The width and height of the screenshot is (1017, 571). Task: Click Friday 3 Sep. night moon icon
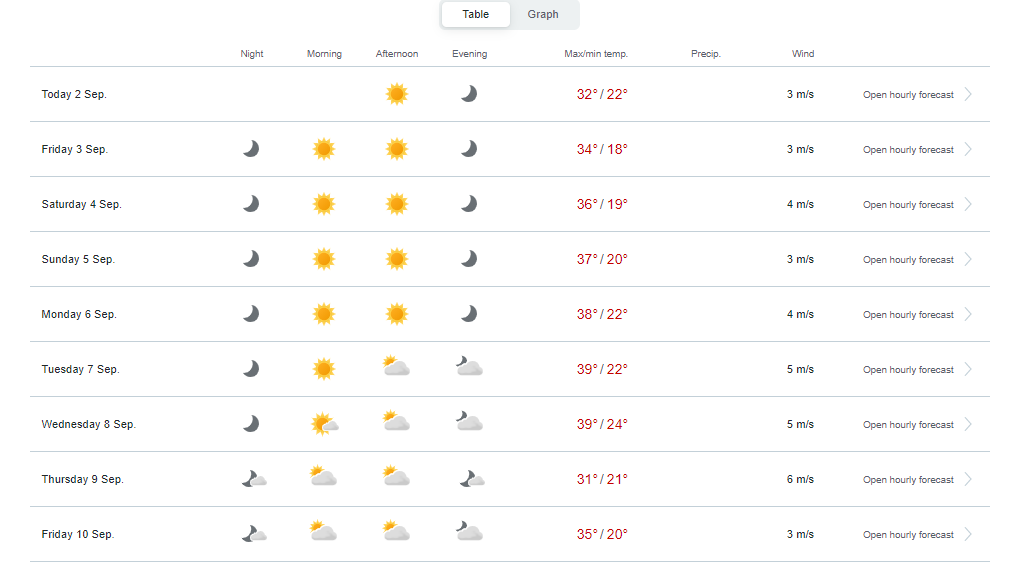point(251,149)
